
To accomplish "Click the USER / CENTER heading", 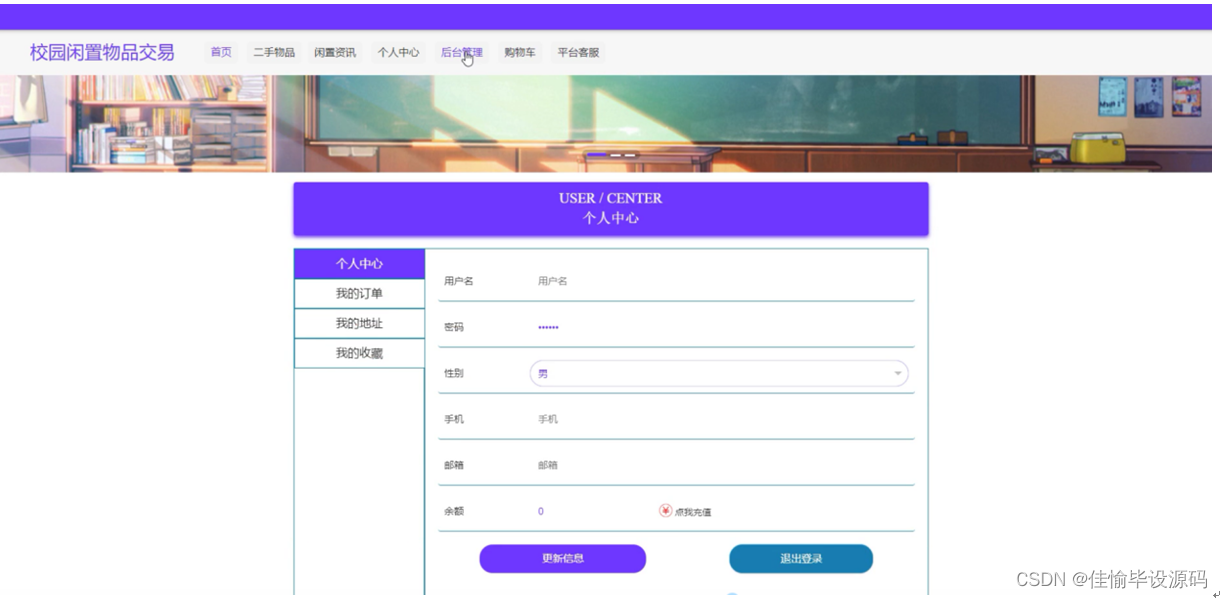I will 610,198.
